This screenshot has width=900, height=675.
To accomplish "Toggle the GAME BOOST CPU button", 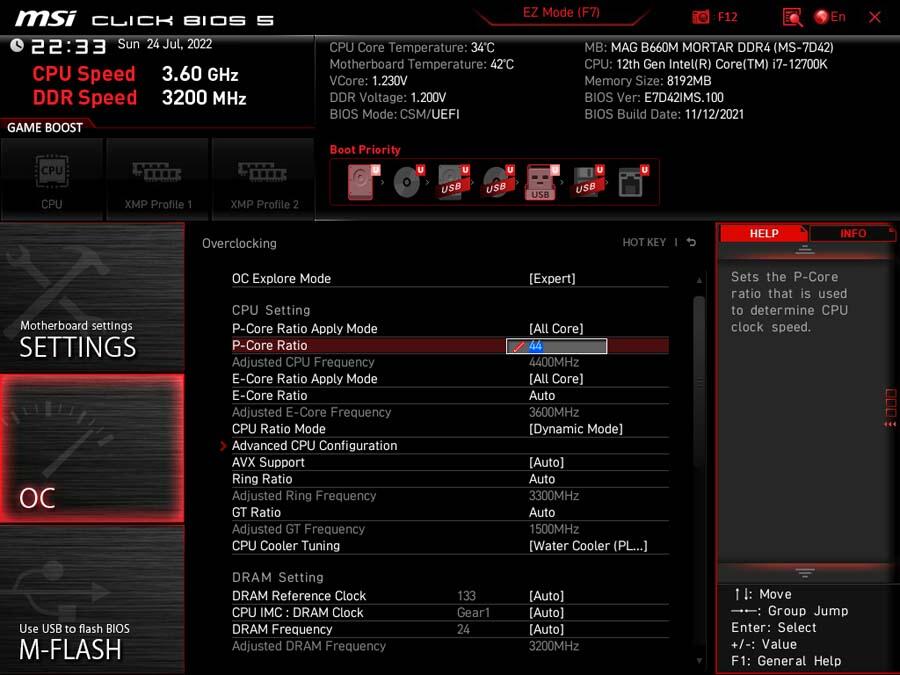I will click(52, 180).
